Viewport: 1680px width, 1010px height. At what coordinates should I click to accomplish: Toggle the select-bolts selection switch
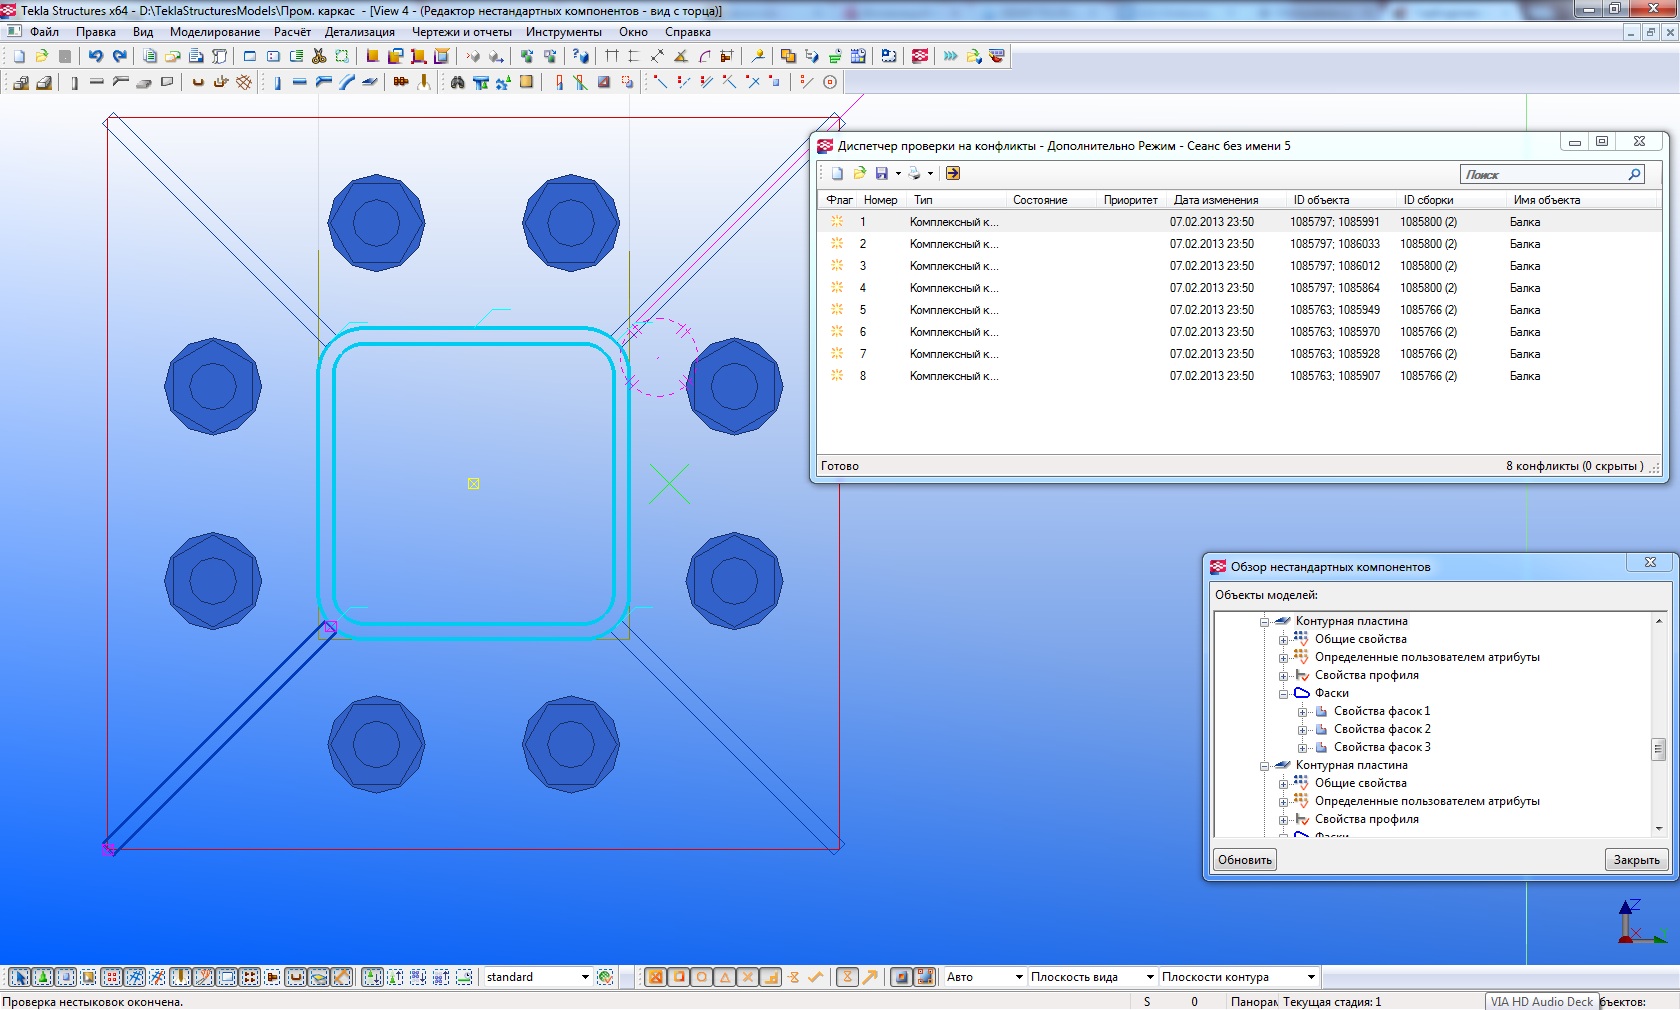pos(250,977)
